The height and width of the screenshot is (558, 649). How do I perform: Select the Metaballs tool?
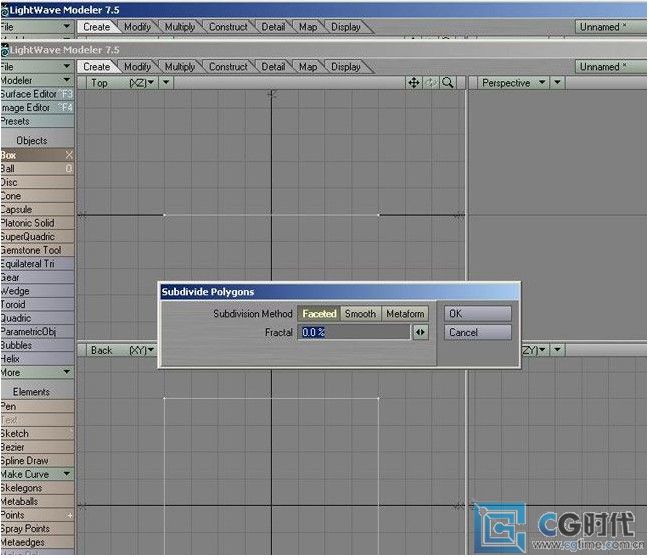point(37,501)
